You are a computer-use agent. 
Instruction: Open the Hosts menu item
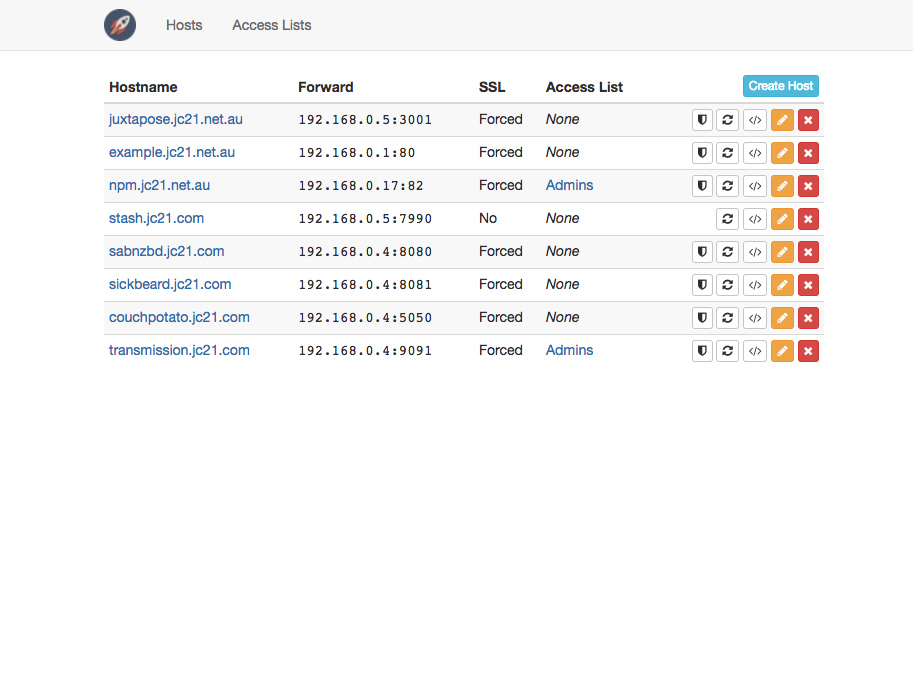(x=184, y=25)
